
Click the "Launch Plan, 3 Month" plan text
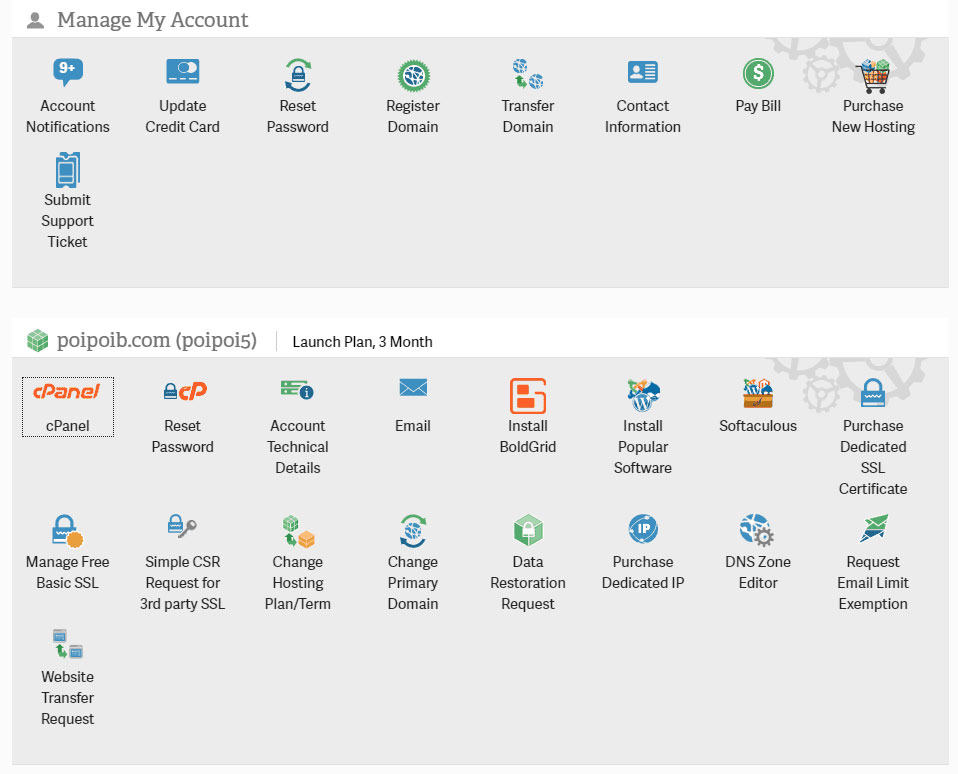click(x=362, y=341)
